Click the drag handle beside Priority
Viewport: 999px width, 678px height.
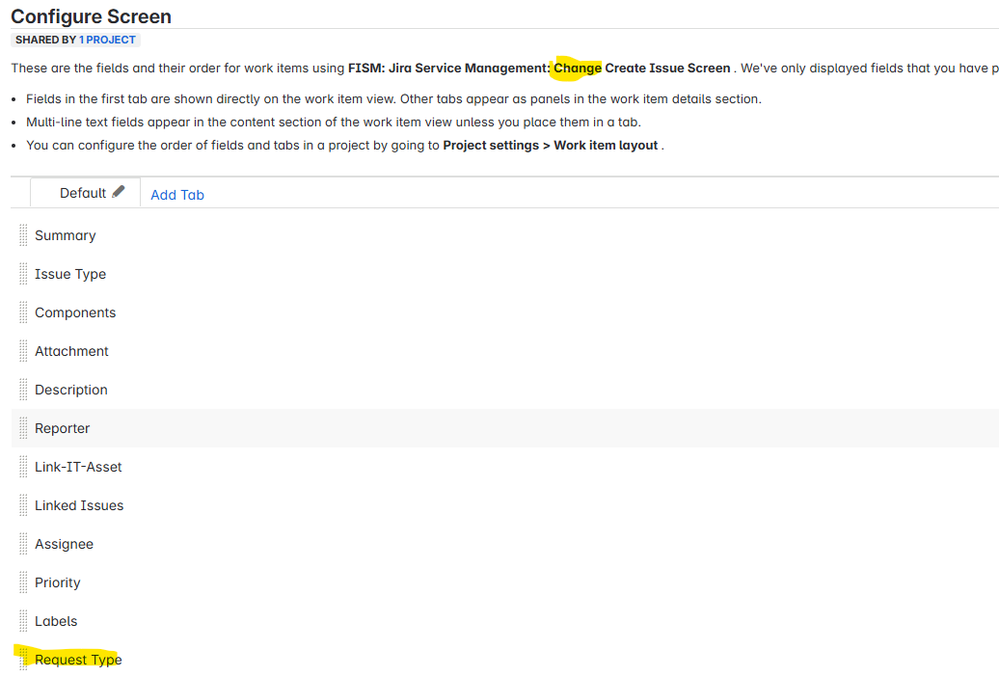23,582
